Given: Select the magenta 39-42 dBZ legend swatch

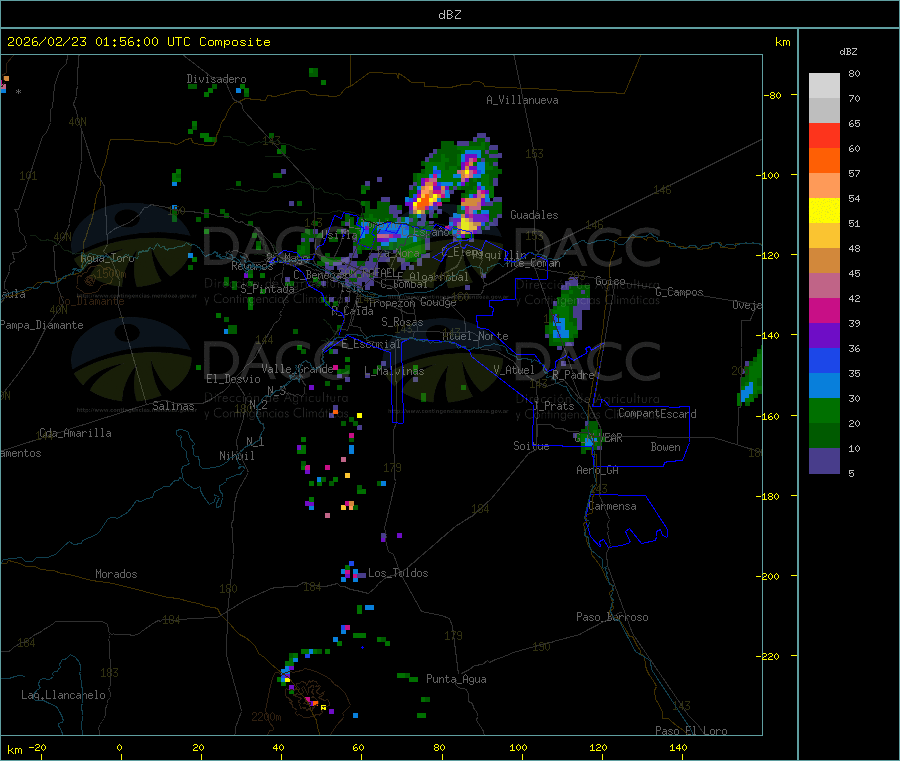Looking at the screenshot, I should [824, 310].
